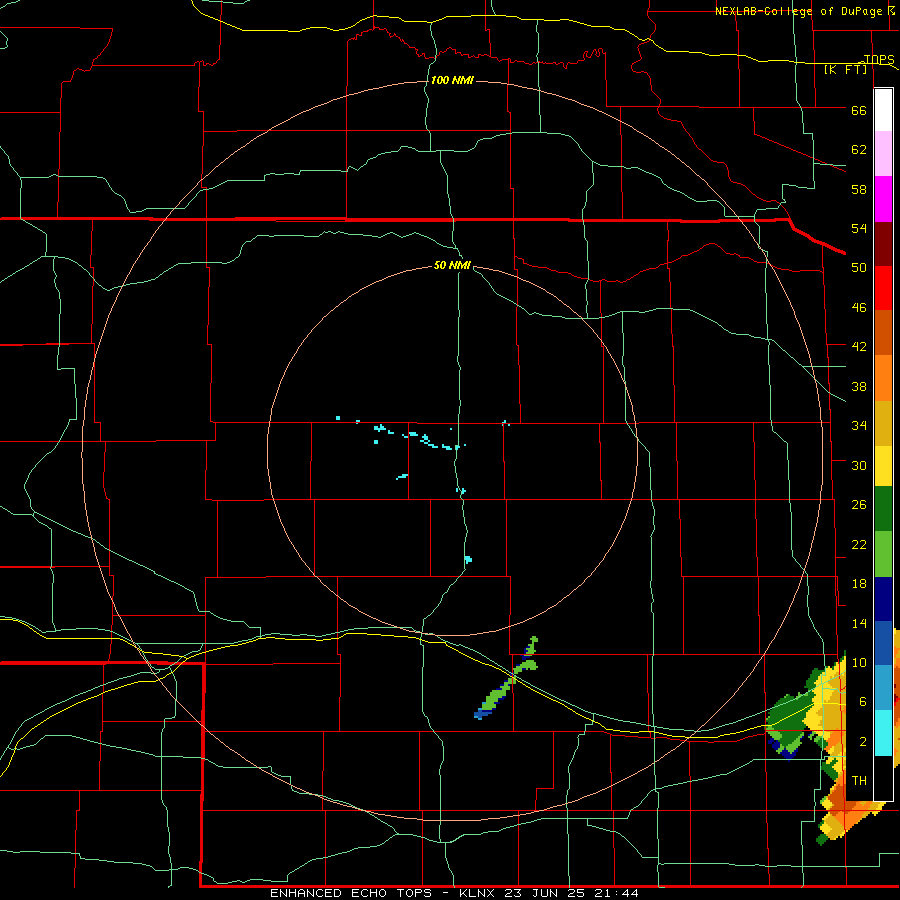Pick the navy legend swatch near 18
900x900 pixels.
883,599
